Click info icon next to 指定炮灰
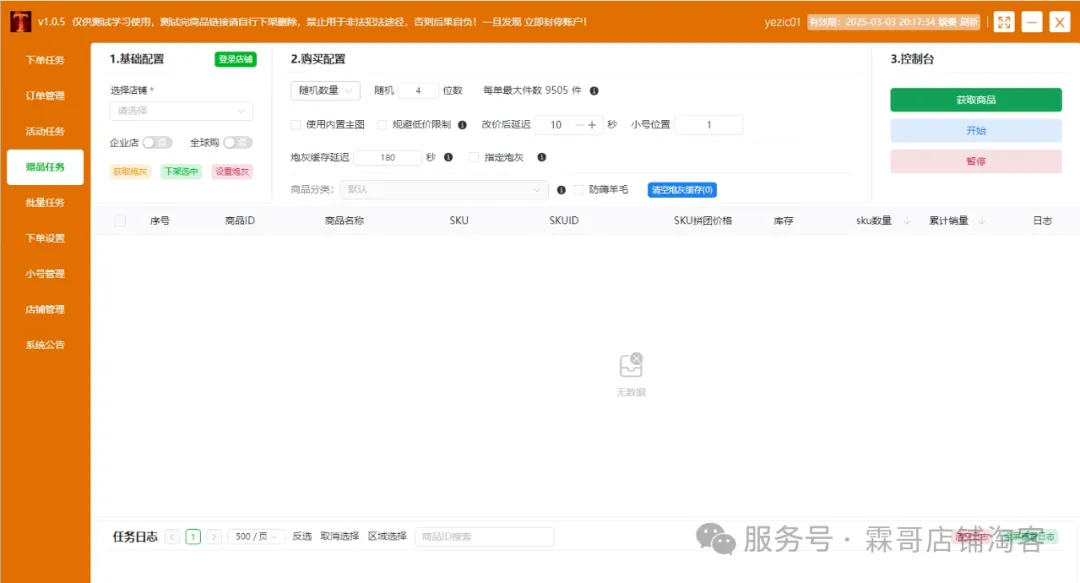Screen dimensions: 1080x583 (542, 157)
